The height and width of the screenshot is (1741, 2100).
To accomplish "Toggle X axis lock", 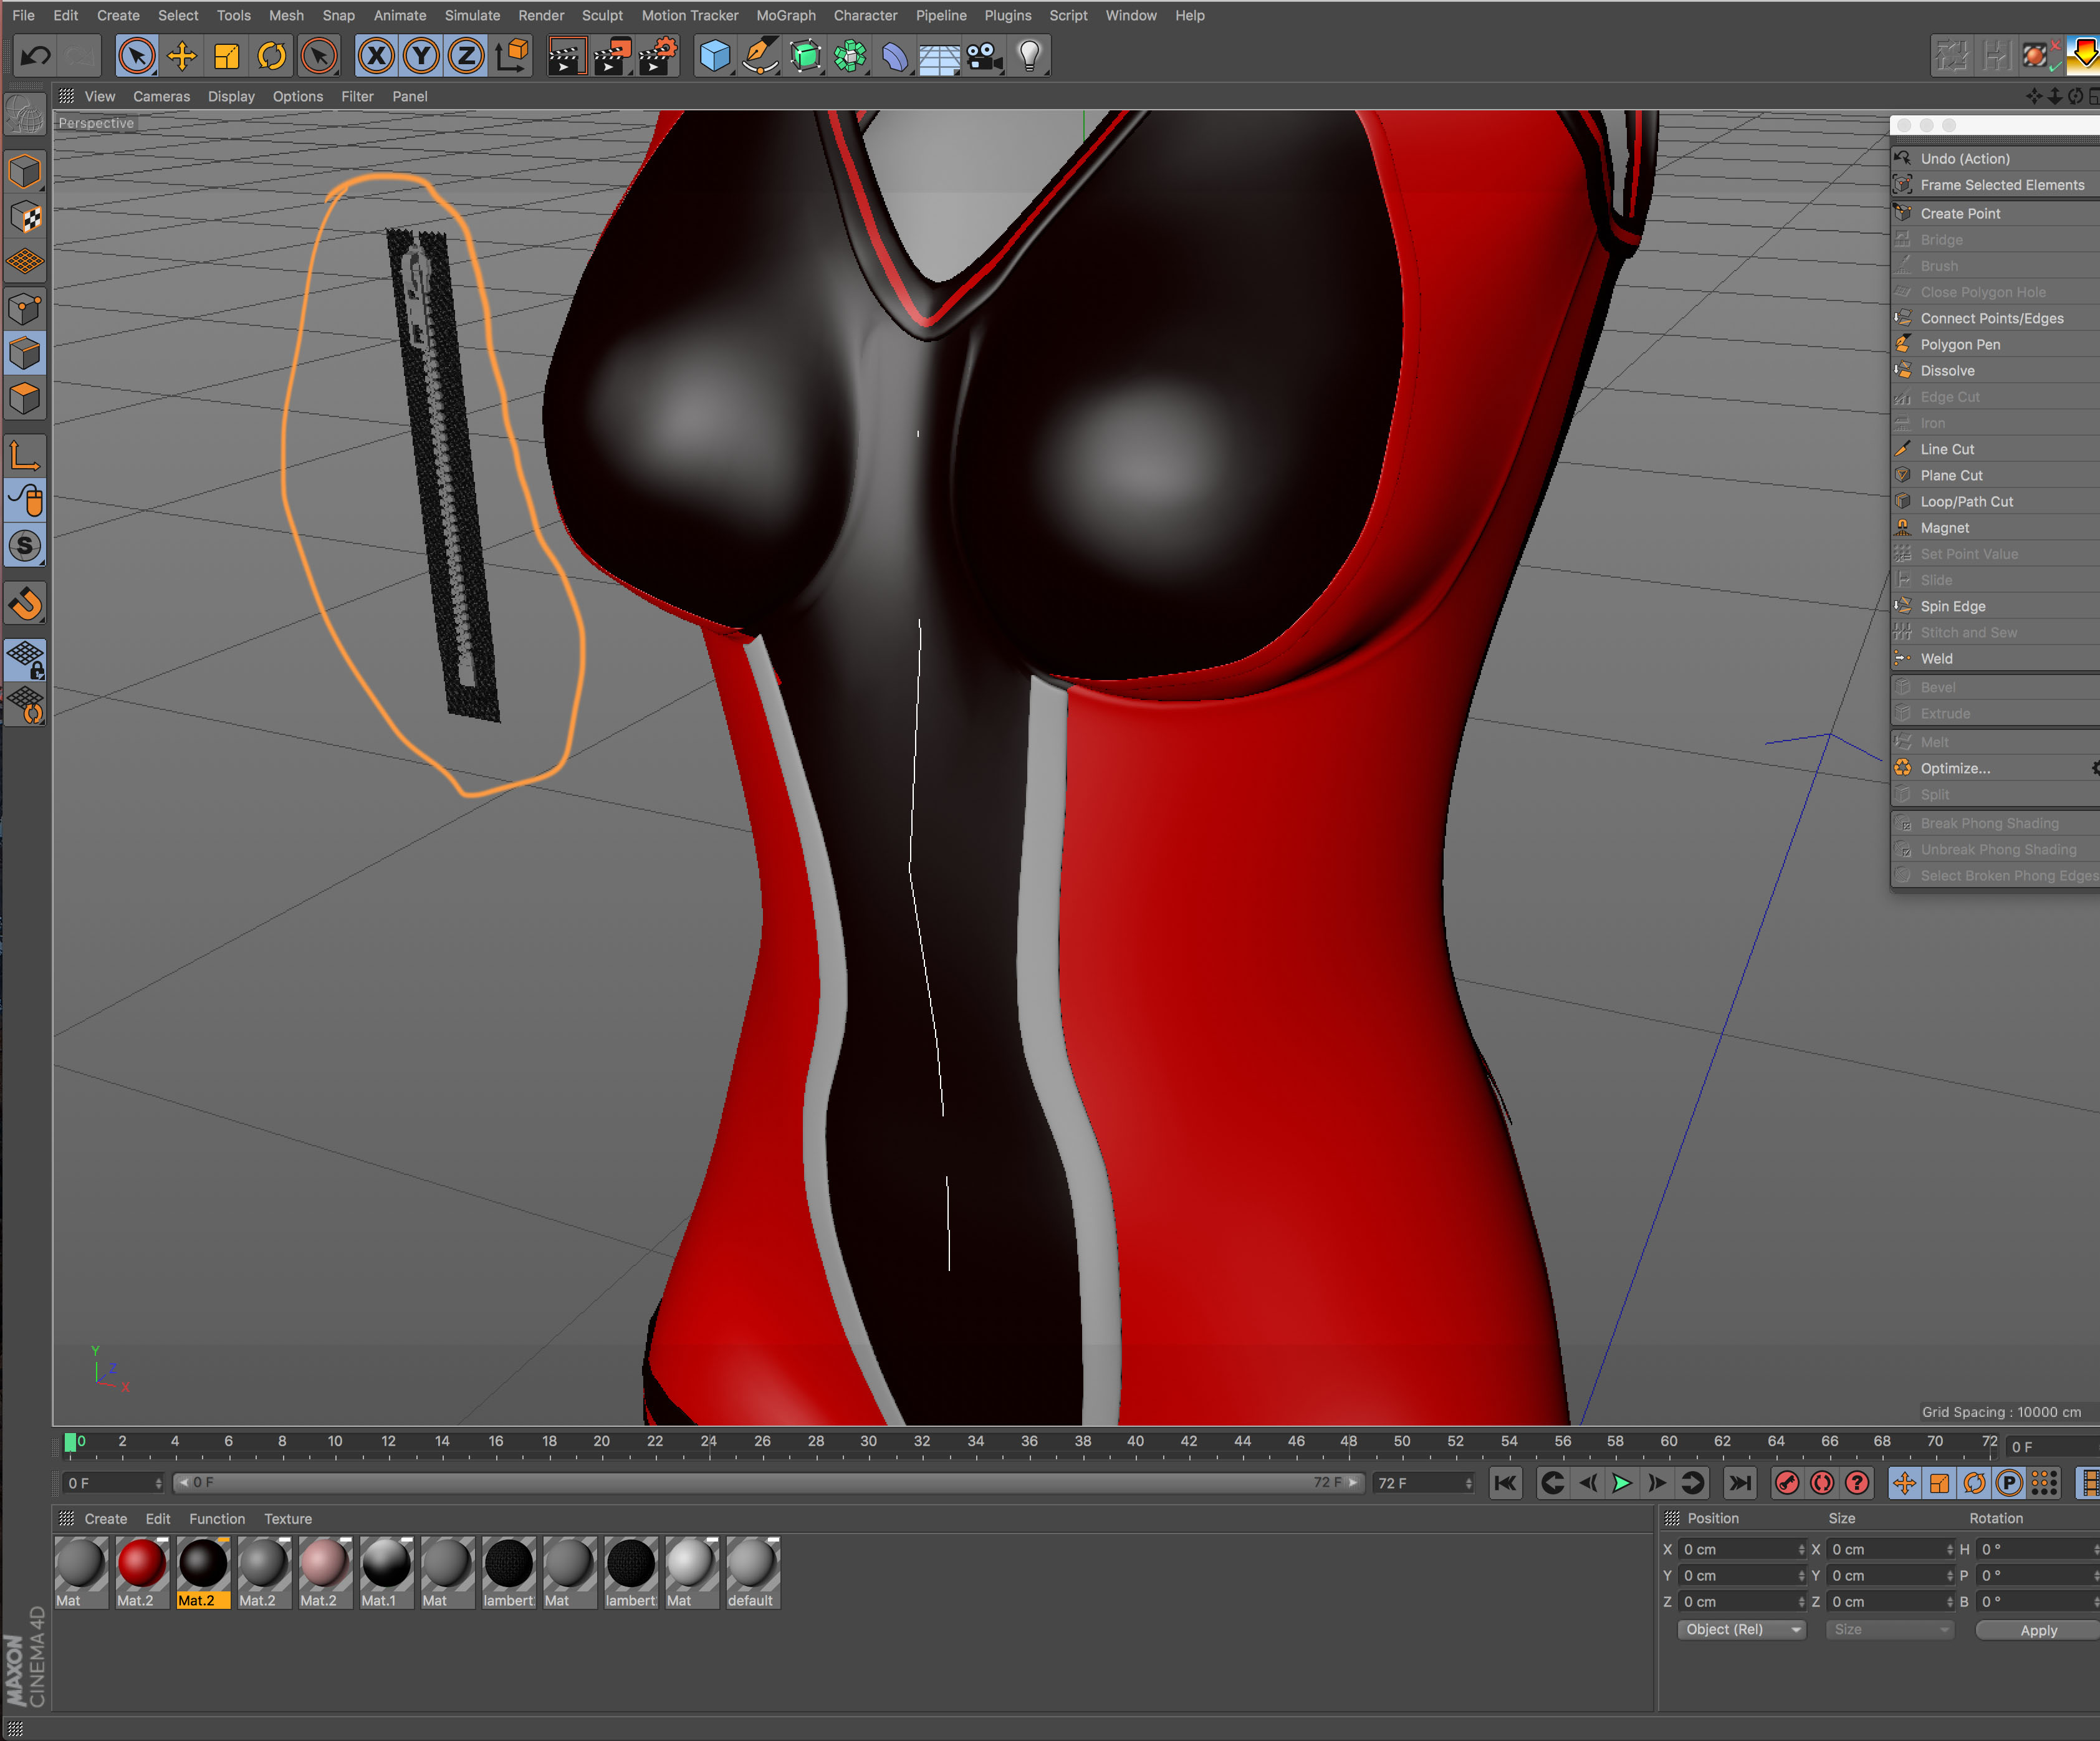I will (x=376, y=56).
